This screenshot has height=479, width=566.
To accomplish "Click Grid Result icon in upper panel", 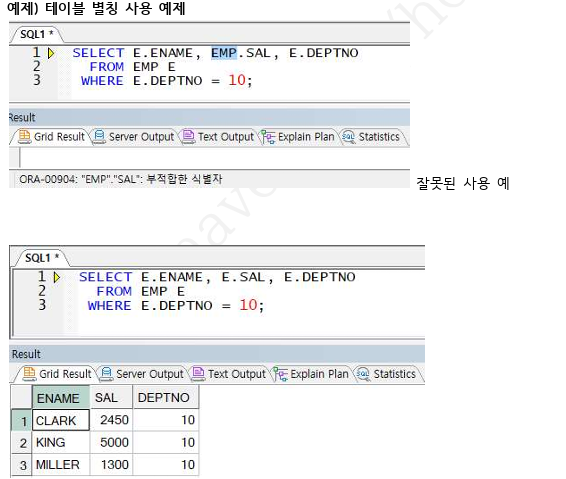I will [25, 137].
